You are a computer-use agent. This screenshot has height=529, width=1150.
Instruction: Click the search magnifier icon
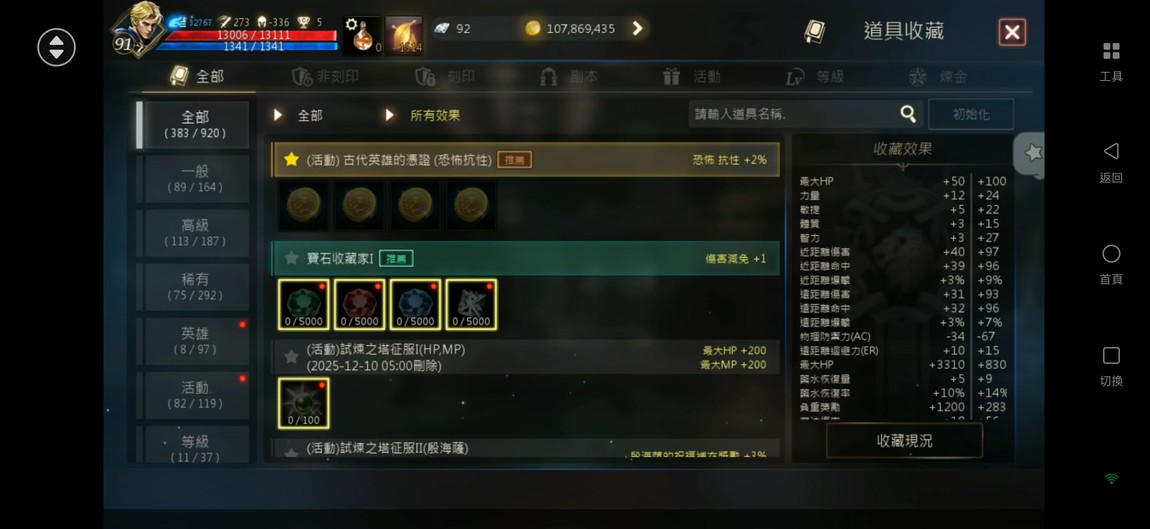click(x=908, y=114)
